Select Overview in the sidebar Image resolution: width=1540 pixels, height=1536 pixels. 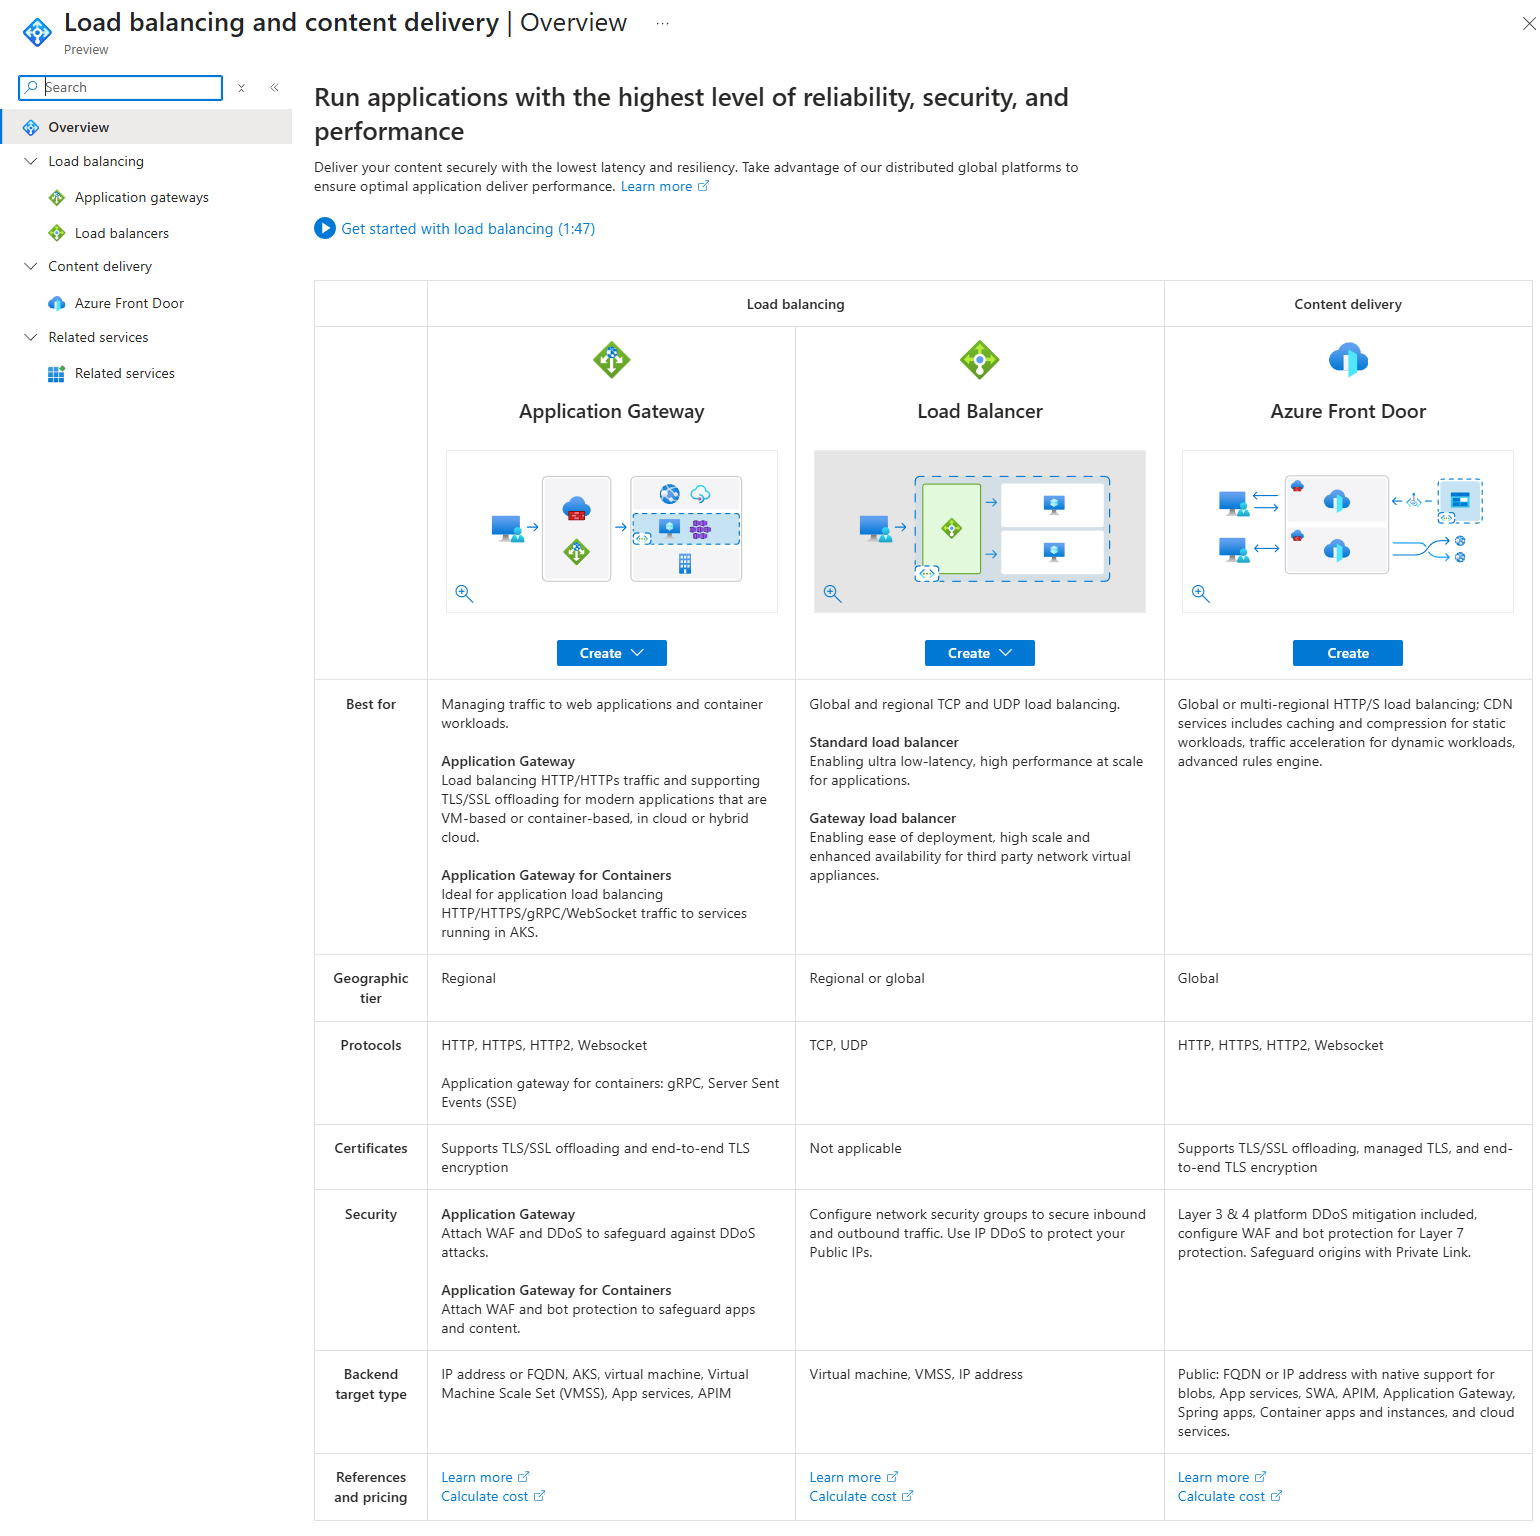pyautogui.click(x=146, y=127)
